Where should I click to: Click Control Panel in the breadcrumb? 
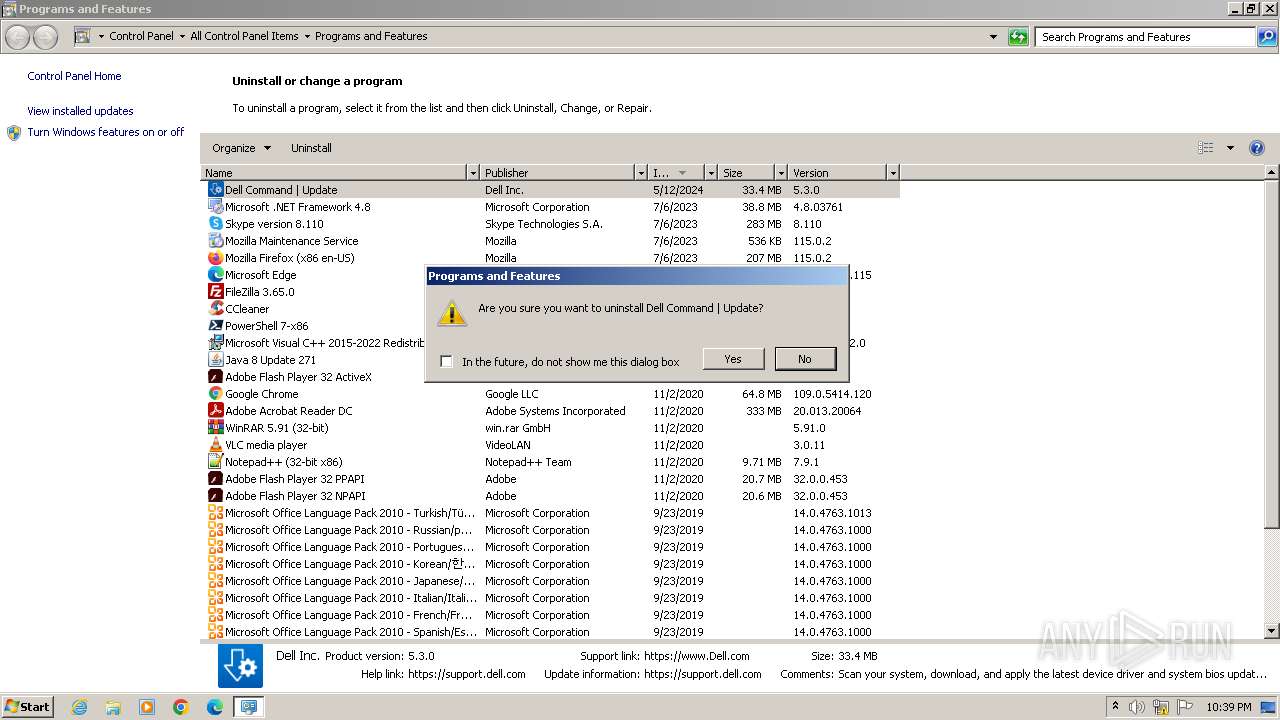pos(141,36)
